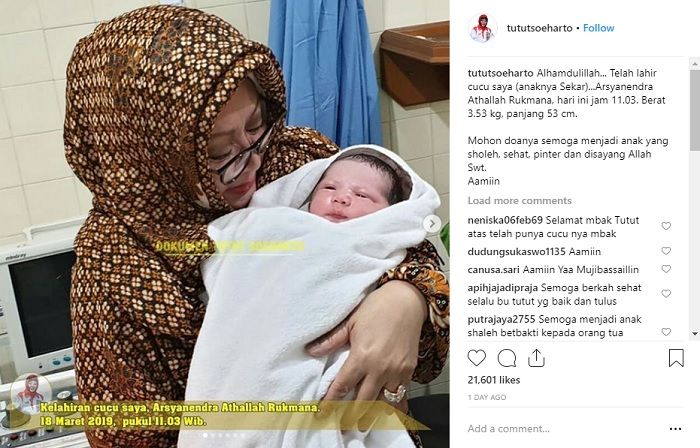Open the comment speech bubble icon

[507, 358]
